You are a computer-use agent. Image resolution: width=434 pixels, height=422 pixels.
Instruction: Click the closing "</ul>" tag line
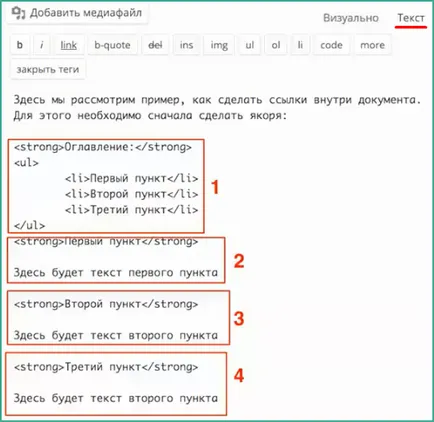[x=29, y=226]
